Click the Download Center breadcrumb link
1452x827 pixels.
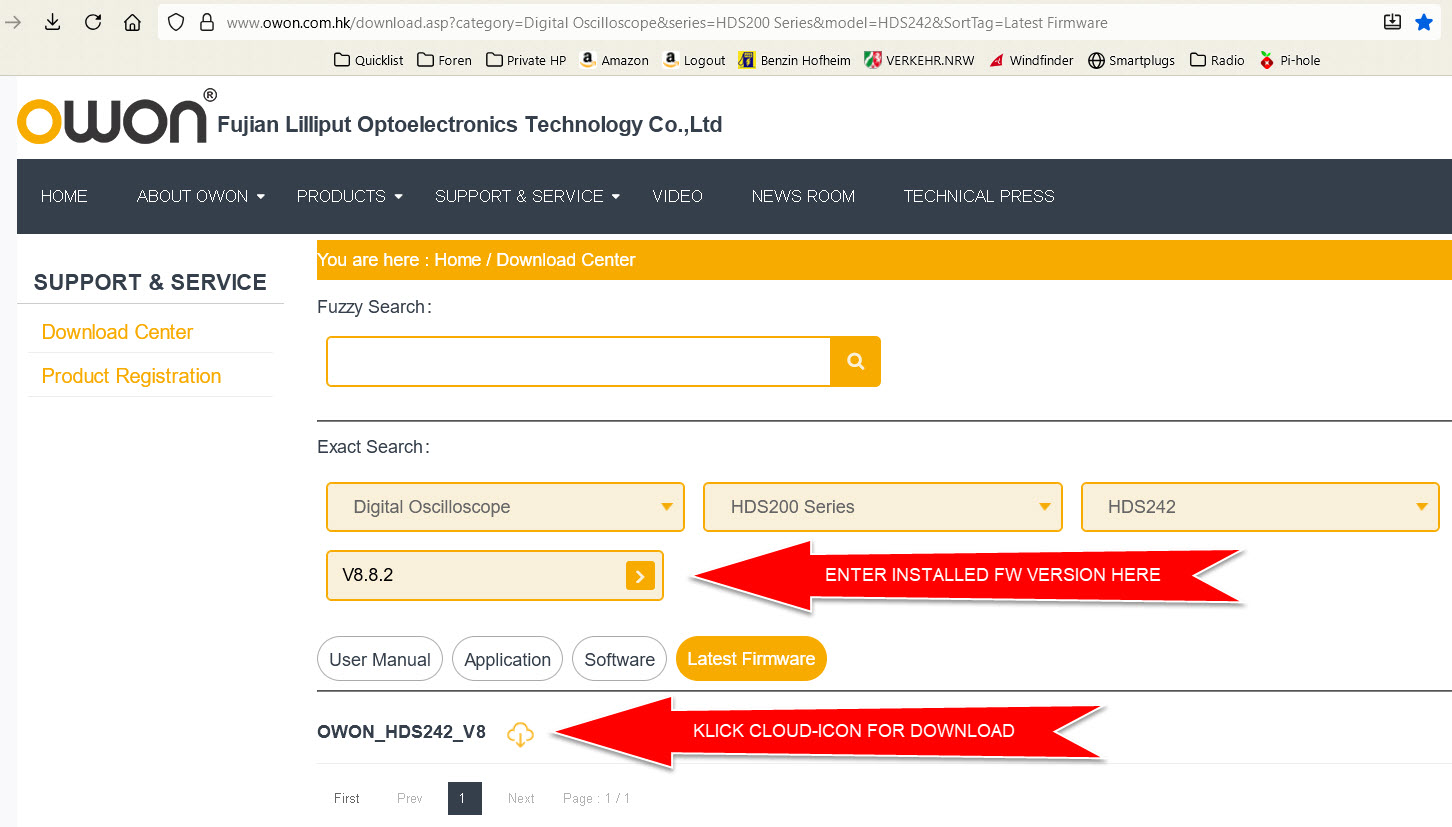click(566, 260)
